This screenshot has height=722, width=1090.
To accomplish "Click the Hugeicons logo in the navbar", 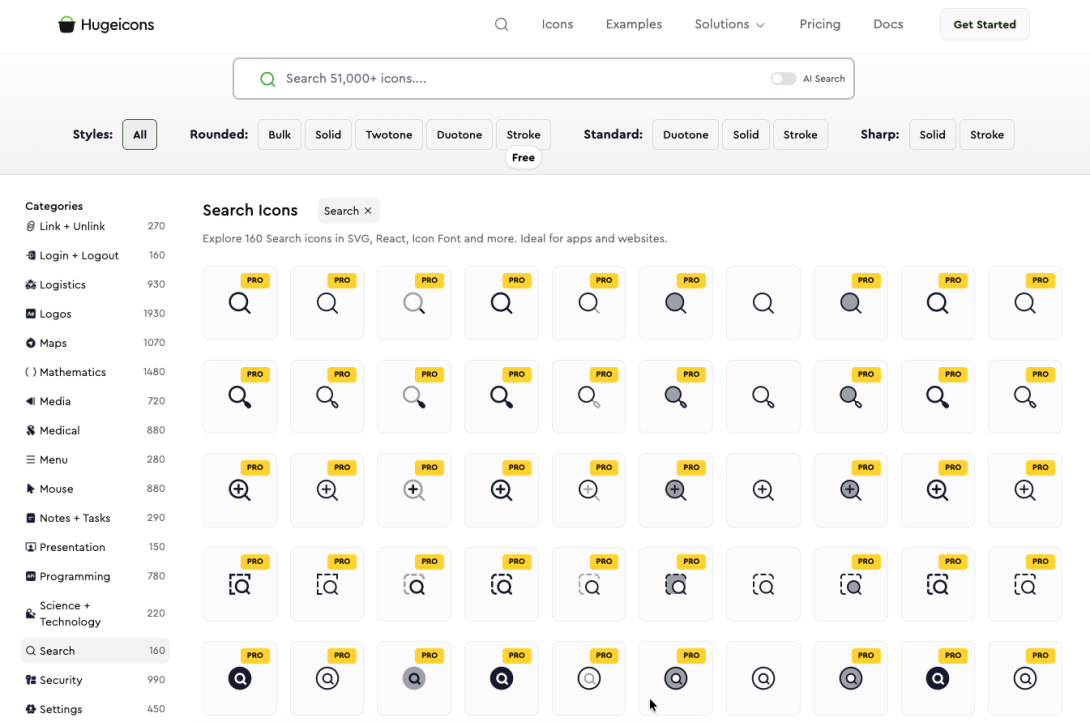I will [x=105, y=24].
